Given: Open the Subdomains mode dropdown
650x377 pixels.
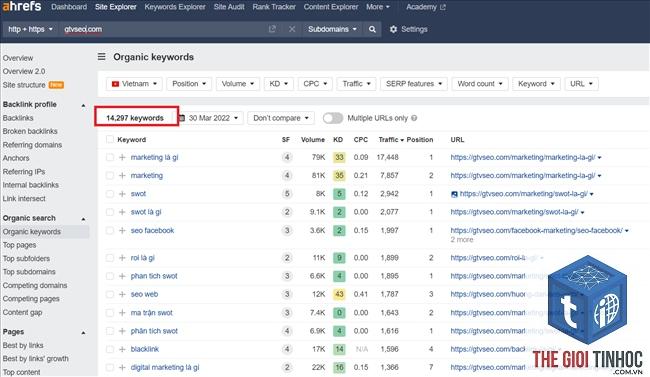Looking at the screenshot, I should pyautogui.click(x=332, y=29).
